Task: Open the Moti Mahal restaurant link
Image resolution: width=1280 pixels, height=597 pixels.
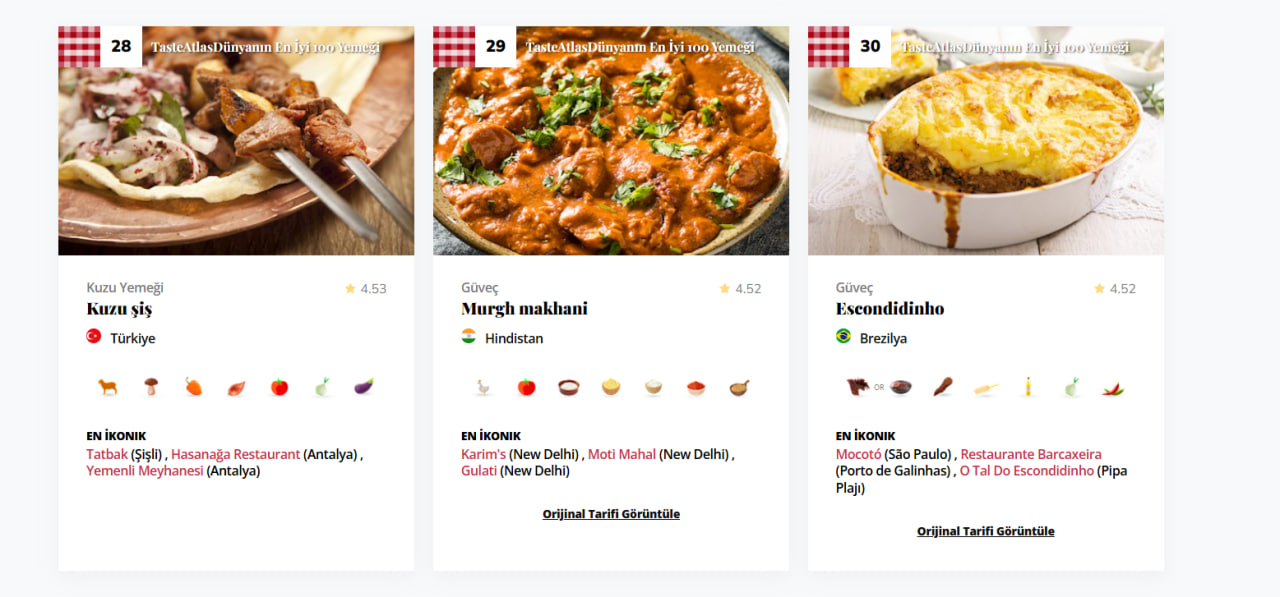Action: point(622,454)
